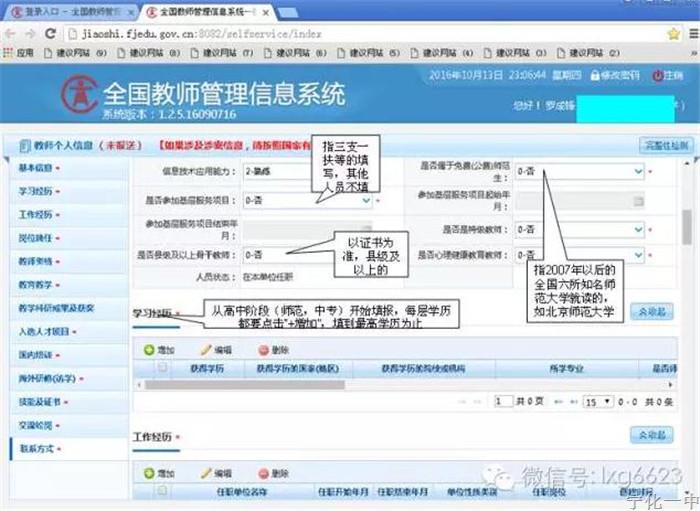Open the 是否县级及以上骨干教师 dropdown
Viewport: 700px width, 511px height.
point(288,255)
